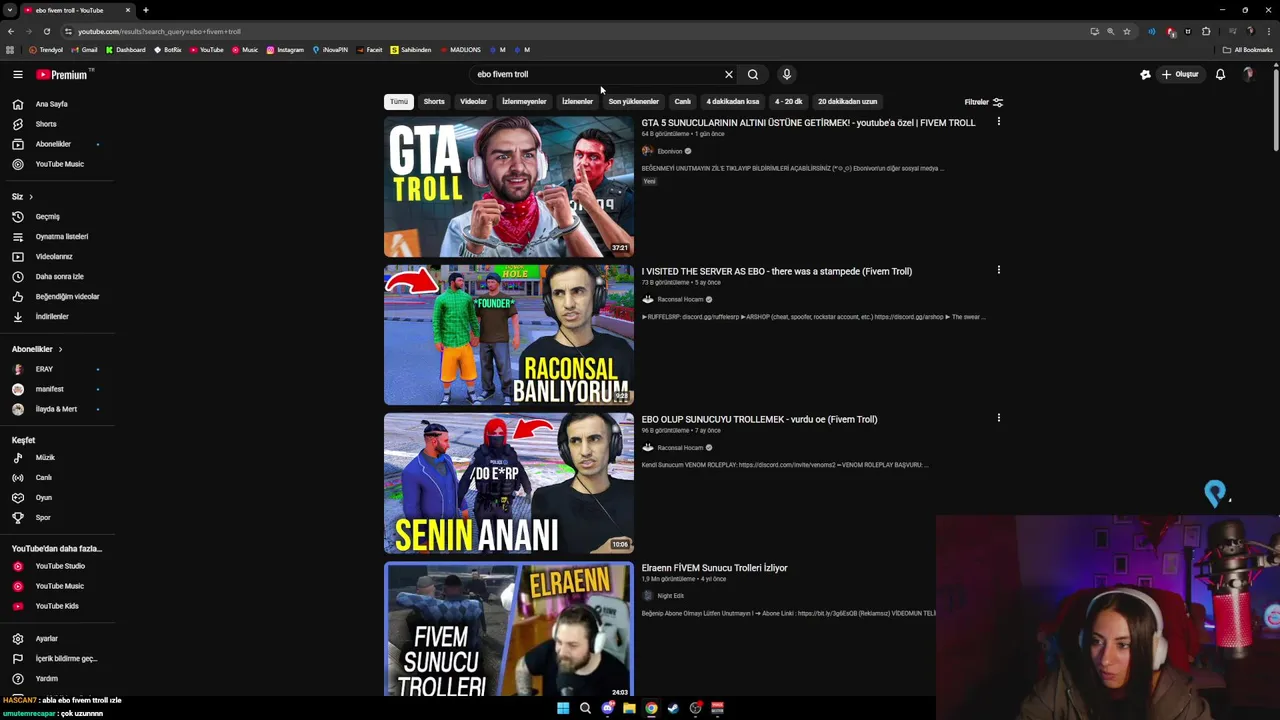This screenshot has width=1280, height=720.
Task: Start voice search with microphone icon
Action: tap(787, 74)
